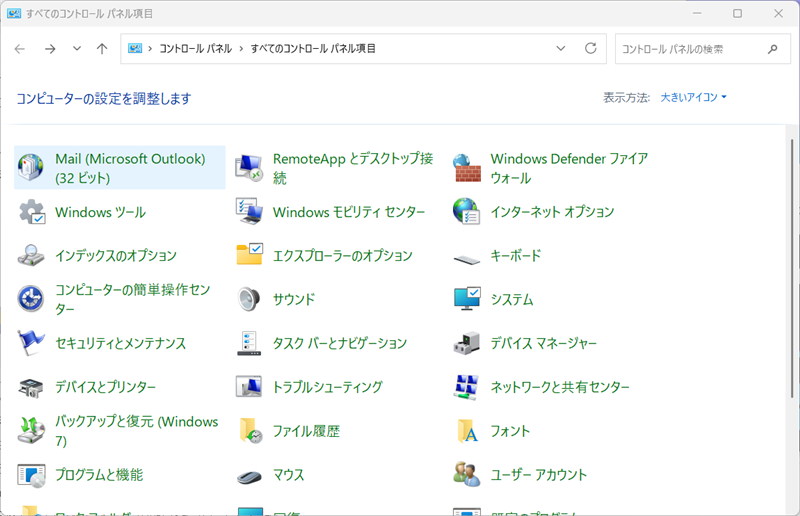Click the コンピューターの設定を調整します heading
This screenshot has width=800, height=516.
[x=104, y=99]
